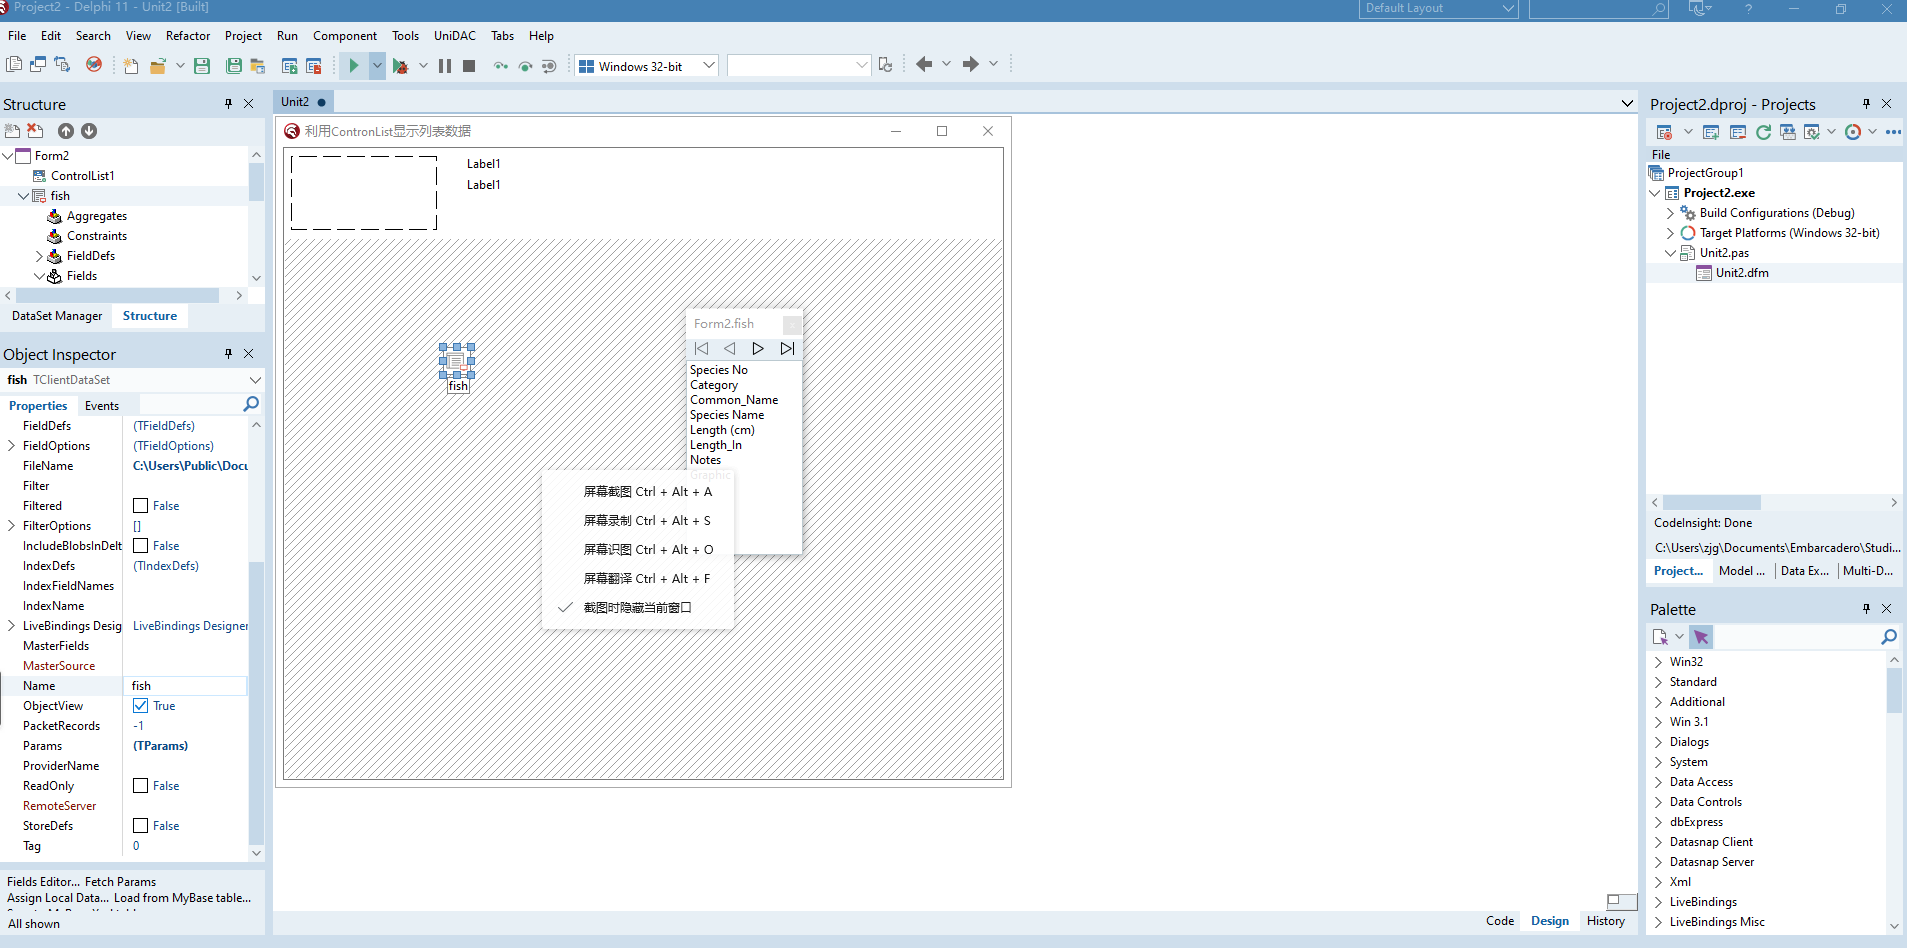The height and width of the screenshot is (948, 1907).
Task: Collapse the fish node in Structure tree
Action: [x=23, y=196]
